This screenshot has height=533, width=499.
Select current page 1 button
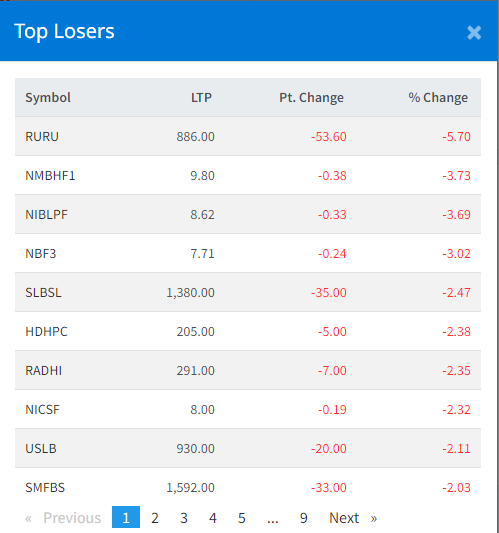point(126,517)
